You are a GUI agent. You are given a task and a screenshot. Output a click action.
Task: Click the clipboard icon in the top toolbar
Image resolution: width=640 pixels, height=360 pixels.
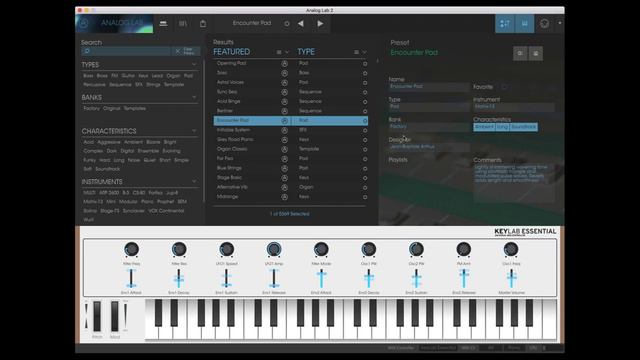[x=203, y=24]
